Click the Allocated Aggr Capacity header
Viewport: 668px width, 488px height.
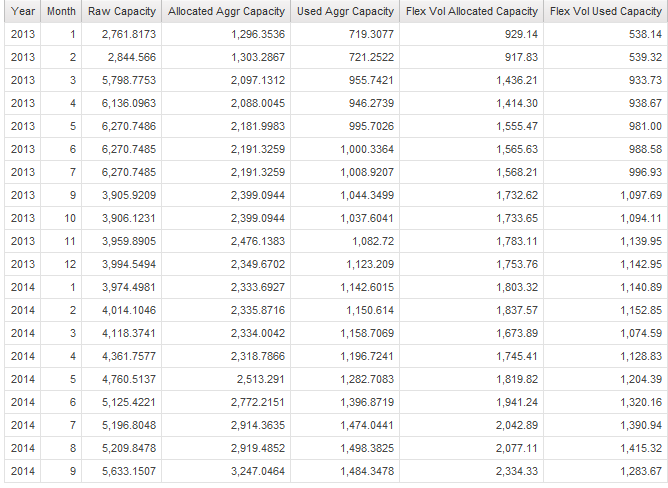[226, 11]
